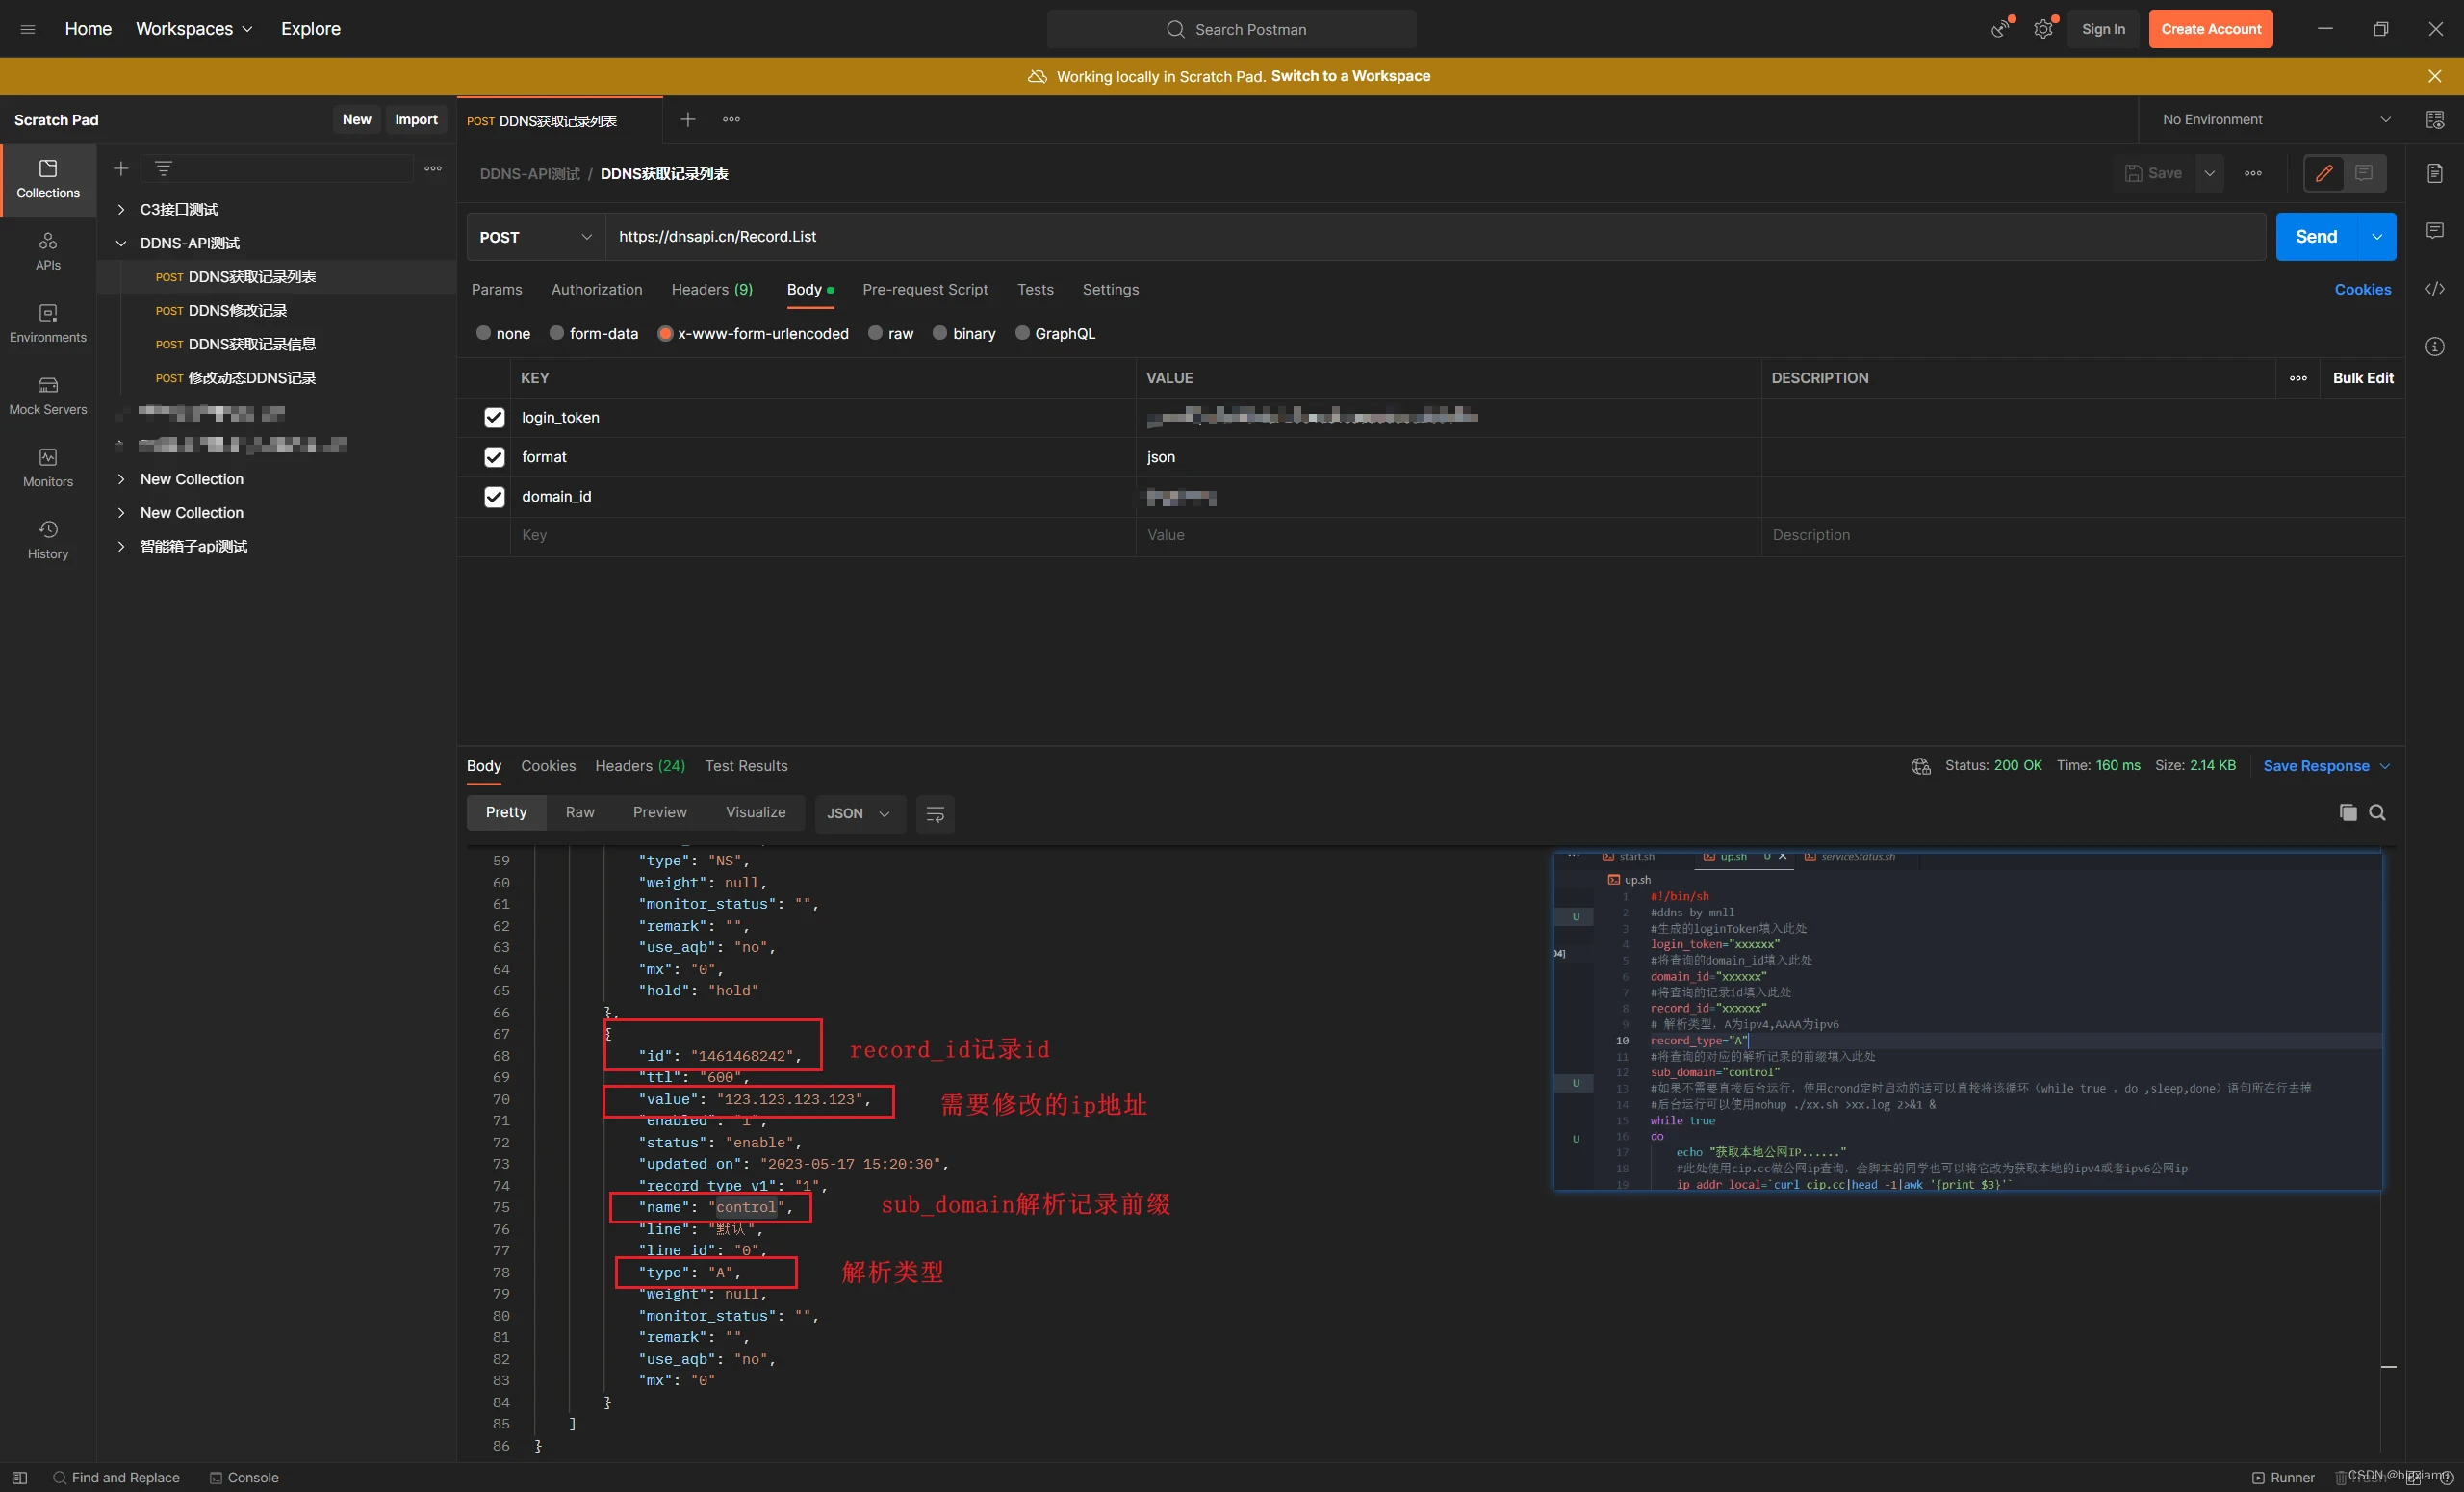The height and width of the screenshot is (1492, 2464).
Task: Open code snippet icon in right sidebar
Action: [x=2435, y=289]
